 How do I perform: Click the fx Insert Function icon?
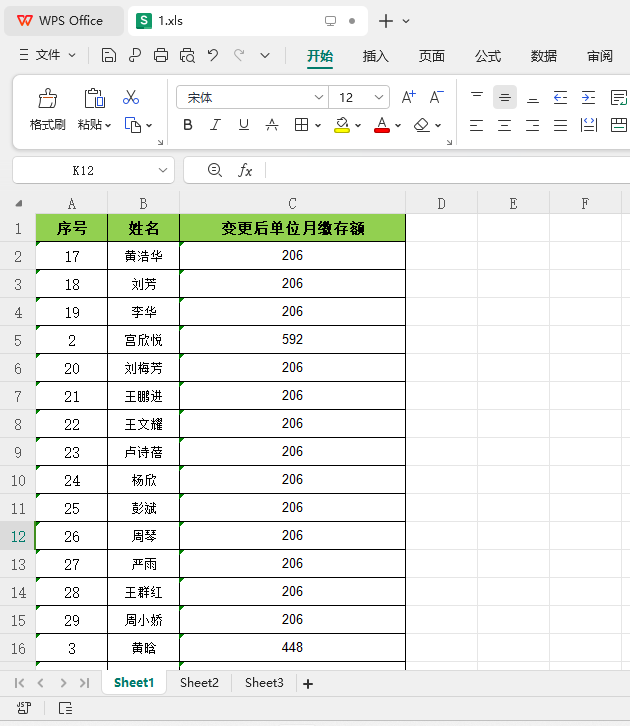pos(245,170)
